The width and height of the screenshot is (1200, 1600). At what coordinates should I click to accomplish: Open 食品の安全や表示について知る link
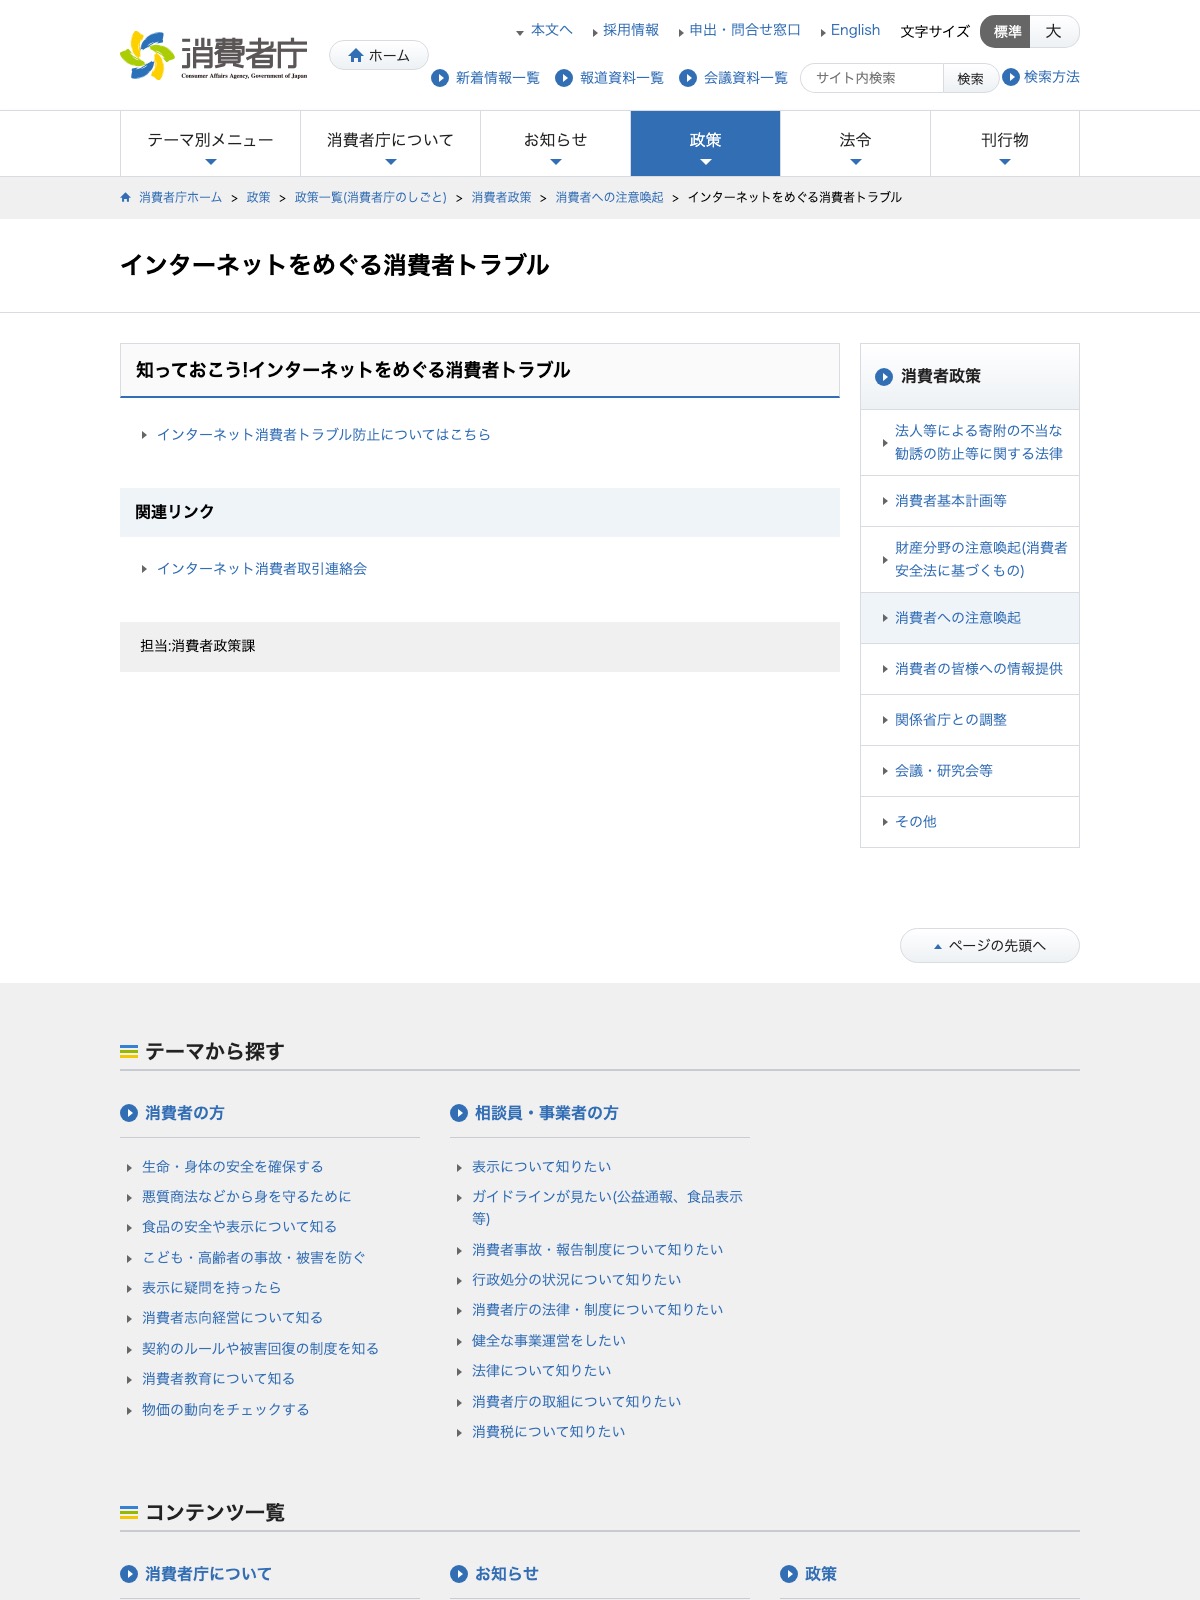tap(240, 1227)
